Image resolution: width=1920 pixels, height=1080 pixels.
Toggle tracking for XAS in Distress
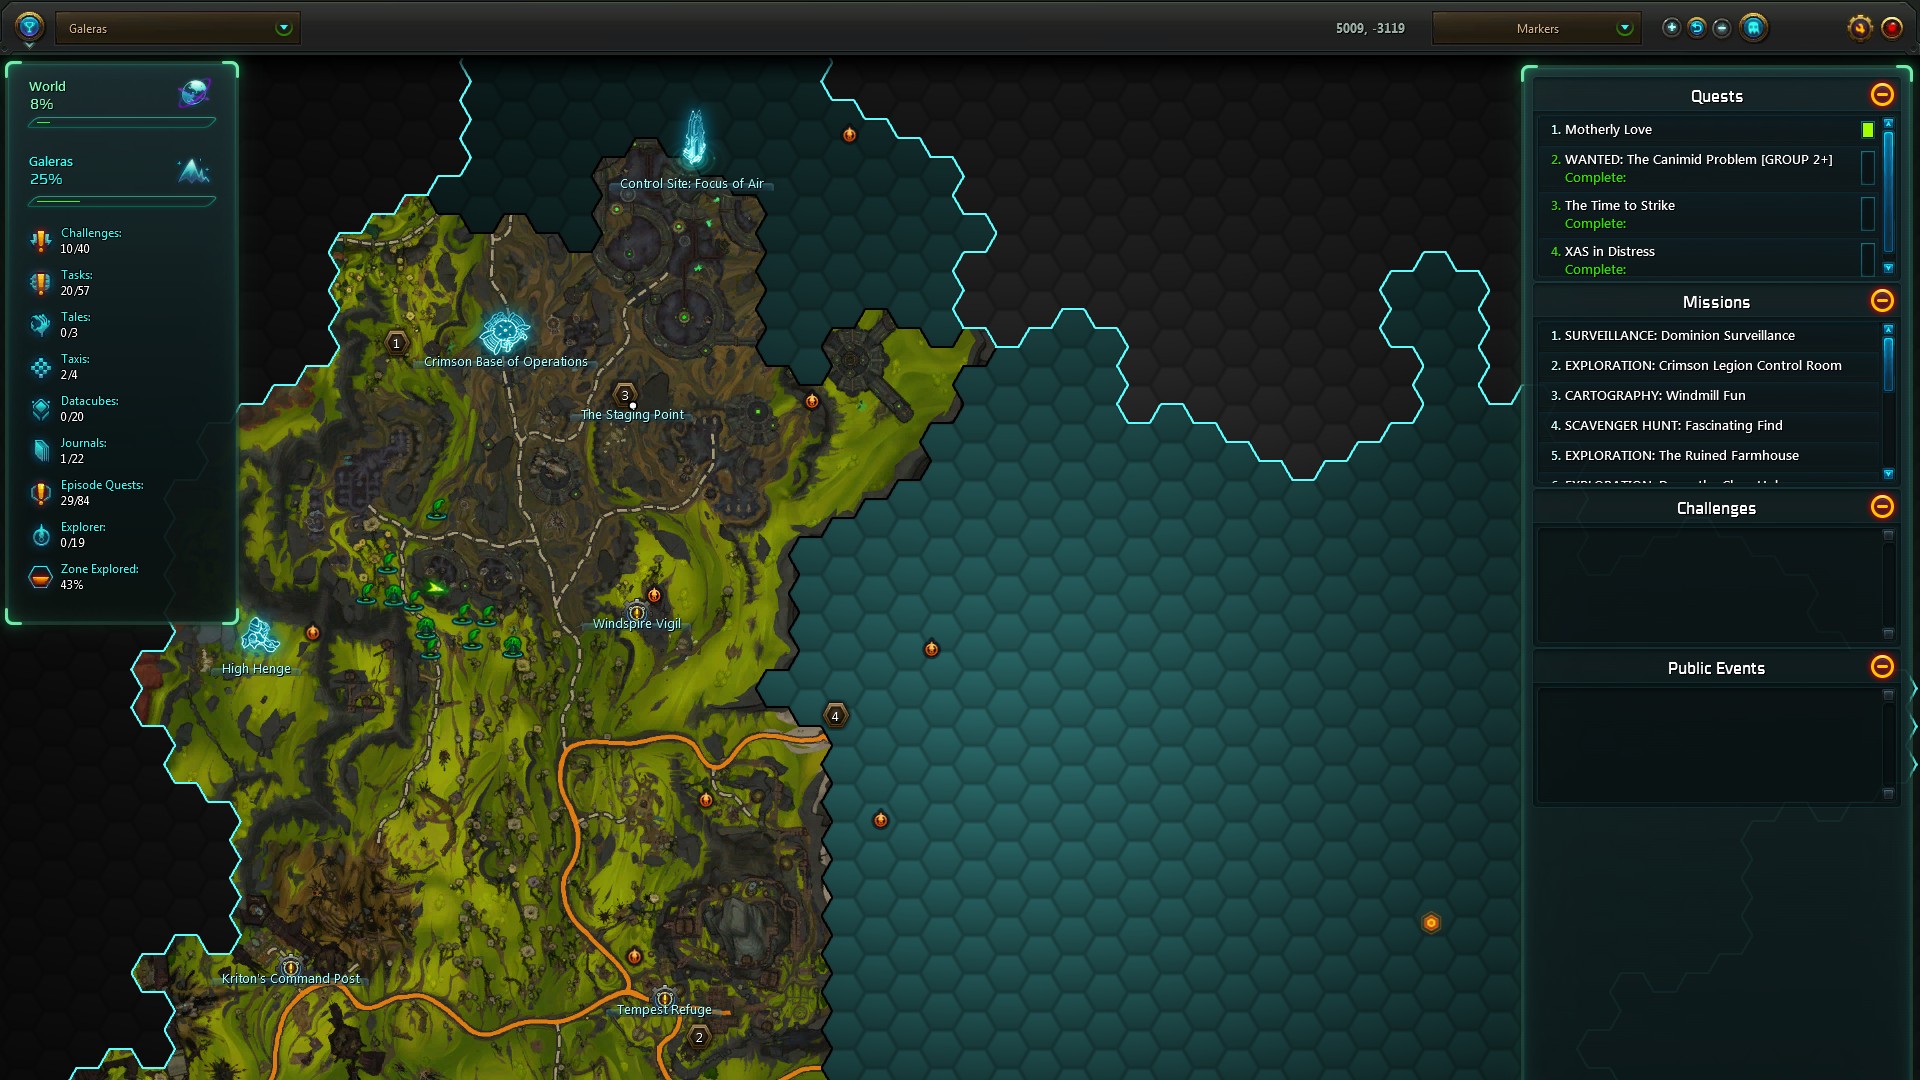pos(1867,259)
